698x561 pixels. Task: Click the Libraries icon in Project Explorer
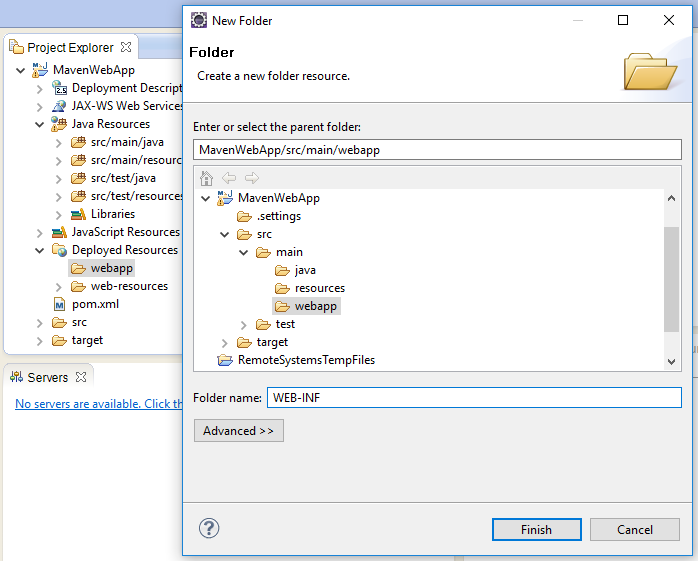(x=78, y=214)
